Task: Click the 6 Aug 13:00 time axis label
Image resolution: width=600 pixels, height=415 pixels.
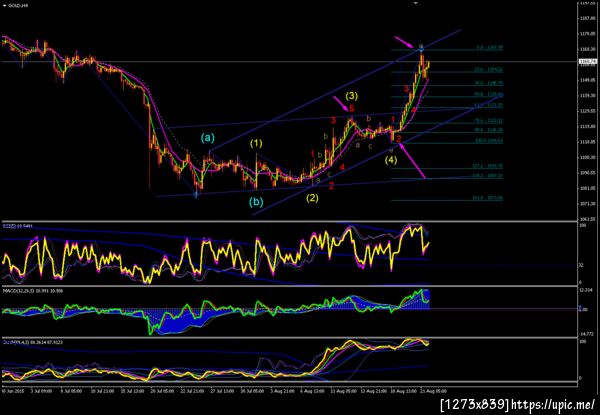Action: [315, 391]
